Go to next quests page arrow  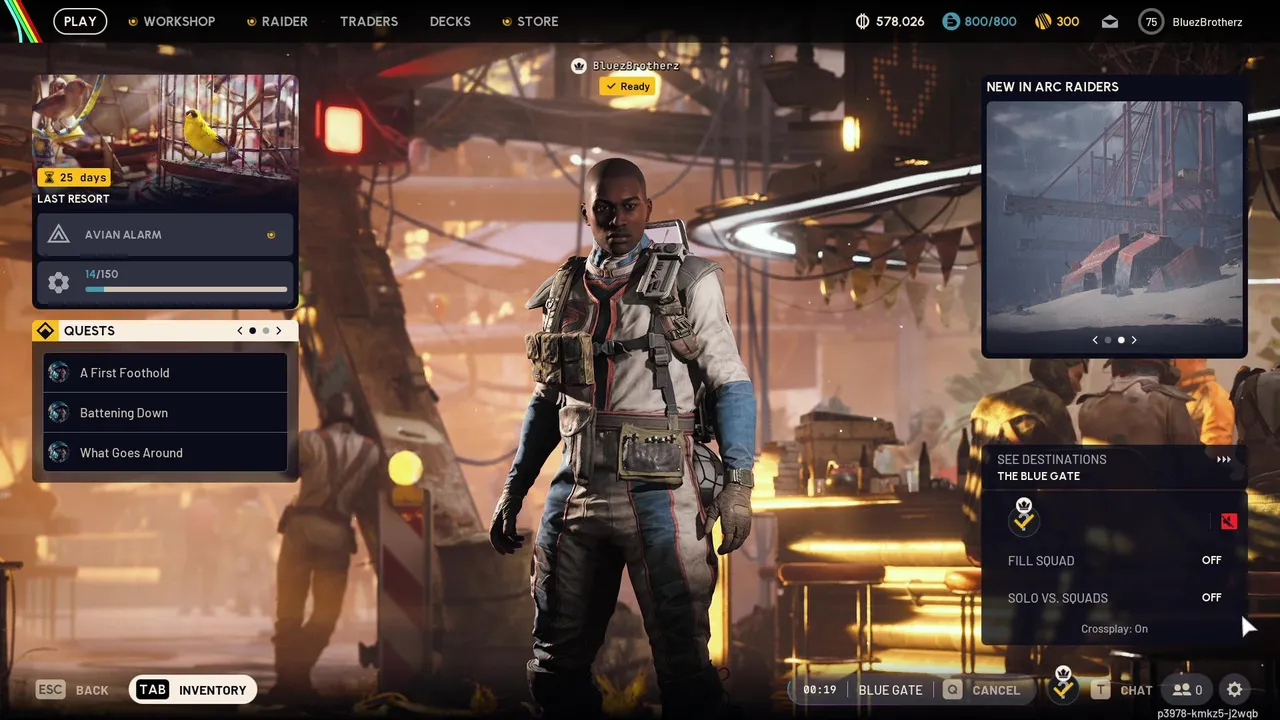[x=279, y=331]
